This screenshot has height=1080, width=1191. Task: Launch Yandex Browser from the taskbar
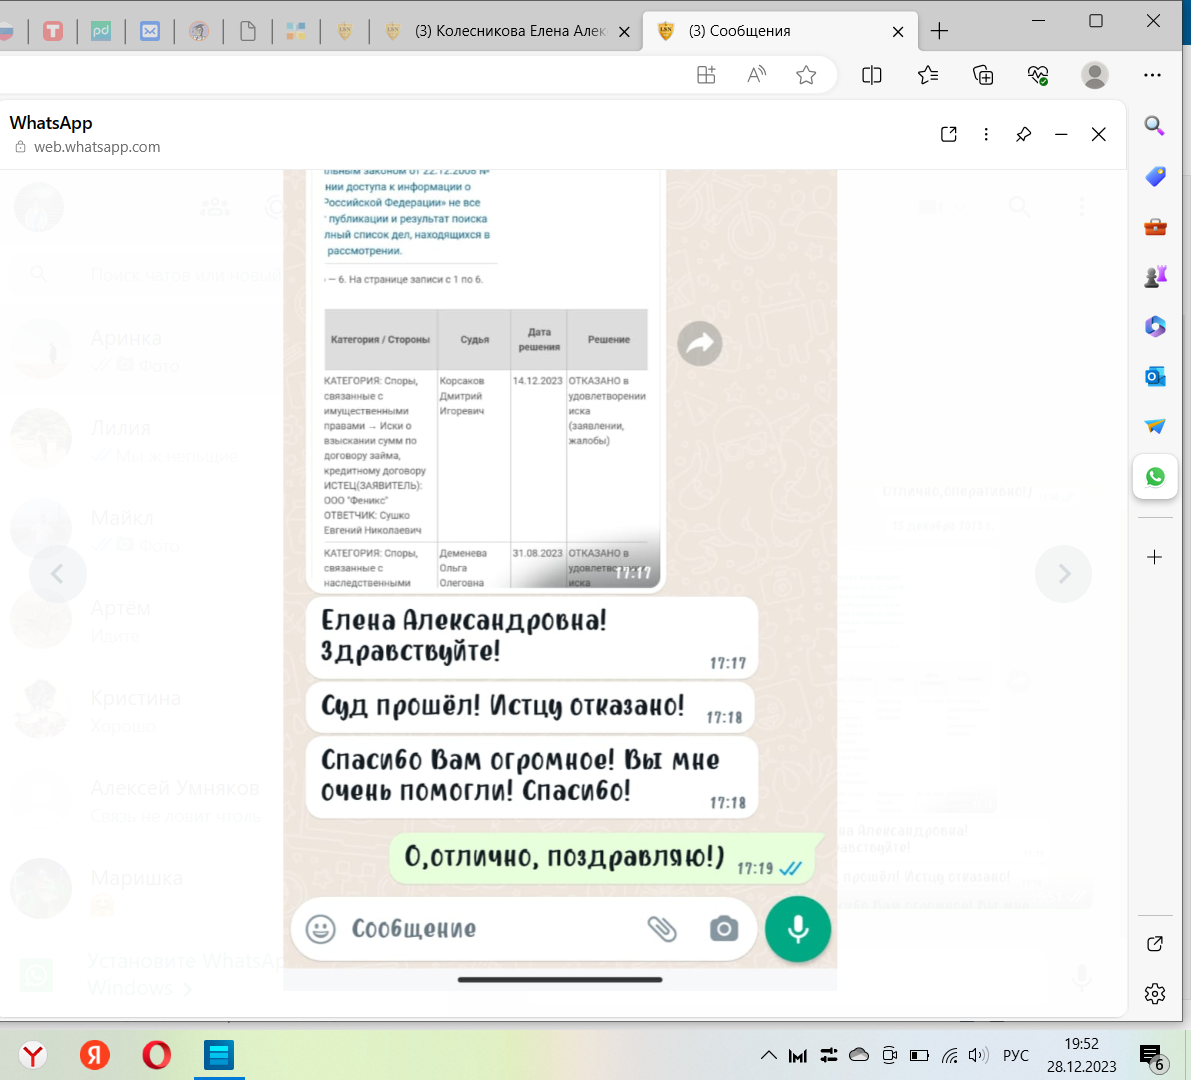tap(33, 1054)
